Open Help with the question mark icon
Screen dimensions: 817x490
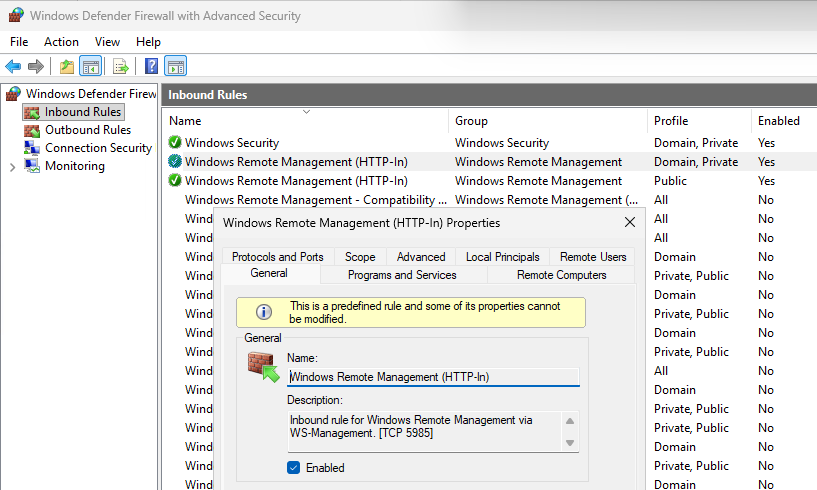[151, 66]
